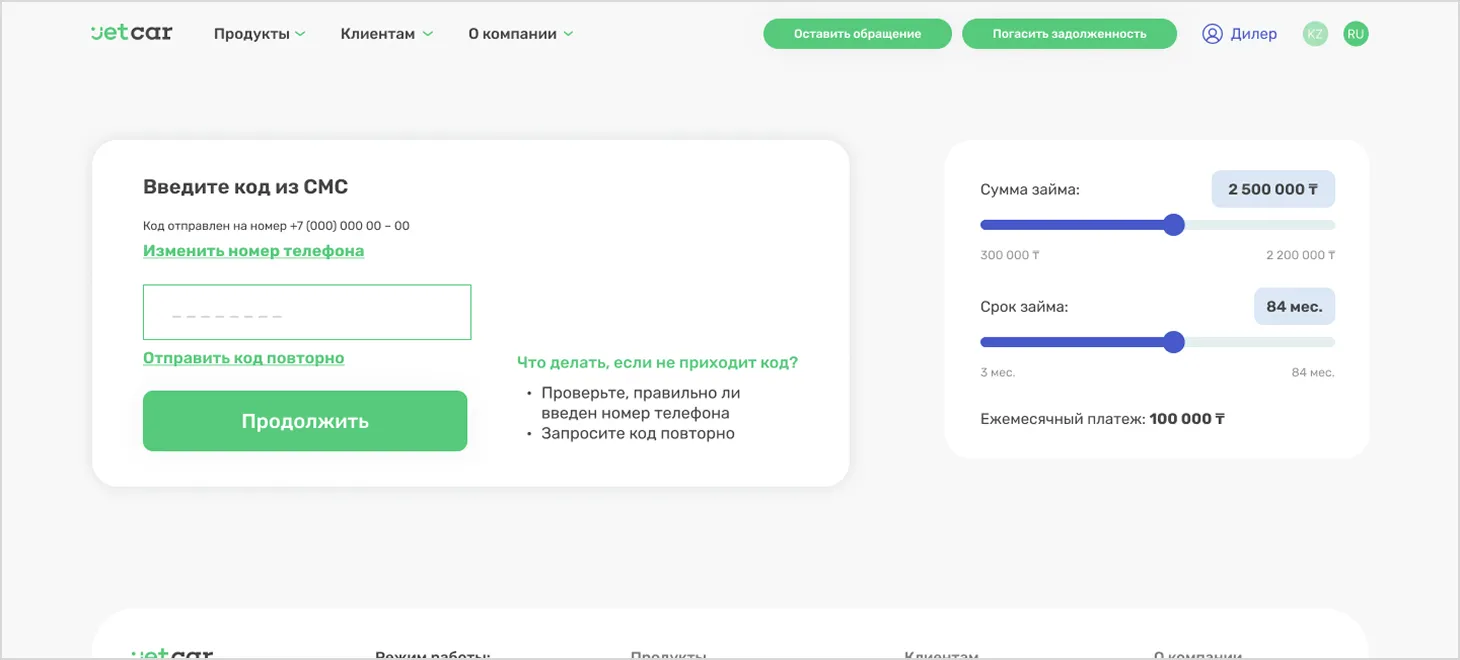Viewport: 1460px width, 660px height.
Task: Click Отправить код повторно link
Action: tap(244, 357)
